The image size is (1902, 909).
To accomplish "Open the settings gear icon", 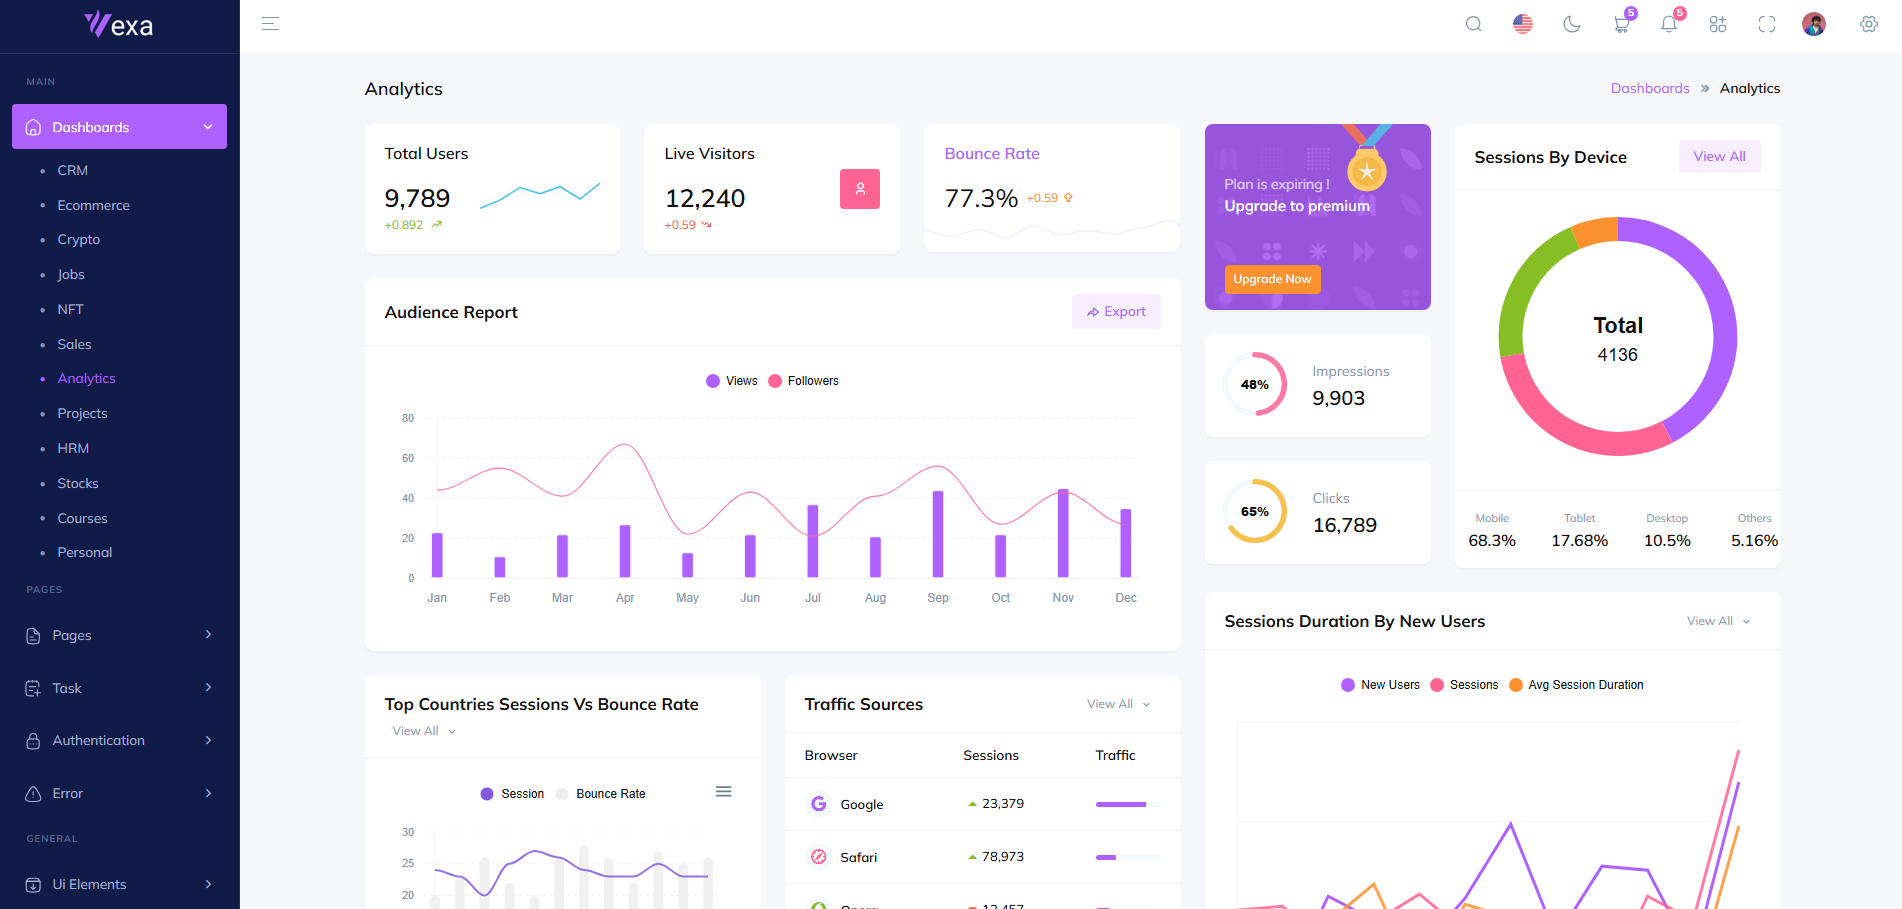I will [x=1868, y=24].
